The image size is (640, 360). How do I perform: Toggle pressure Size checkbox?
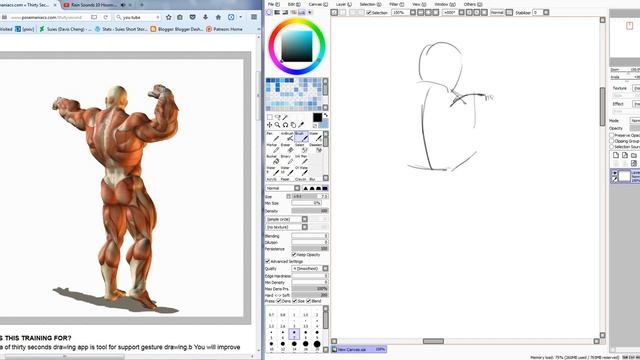click(x=295, y=301)
